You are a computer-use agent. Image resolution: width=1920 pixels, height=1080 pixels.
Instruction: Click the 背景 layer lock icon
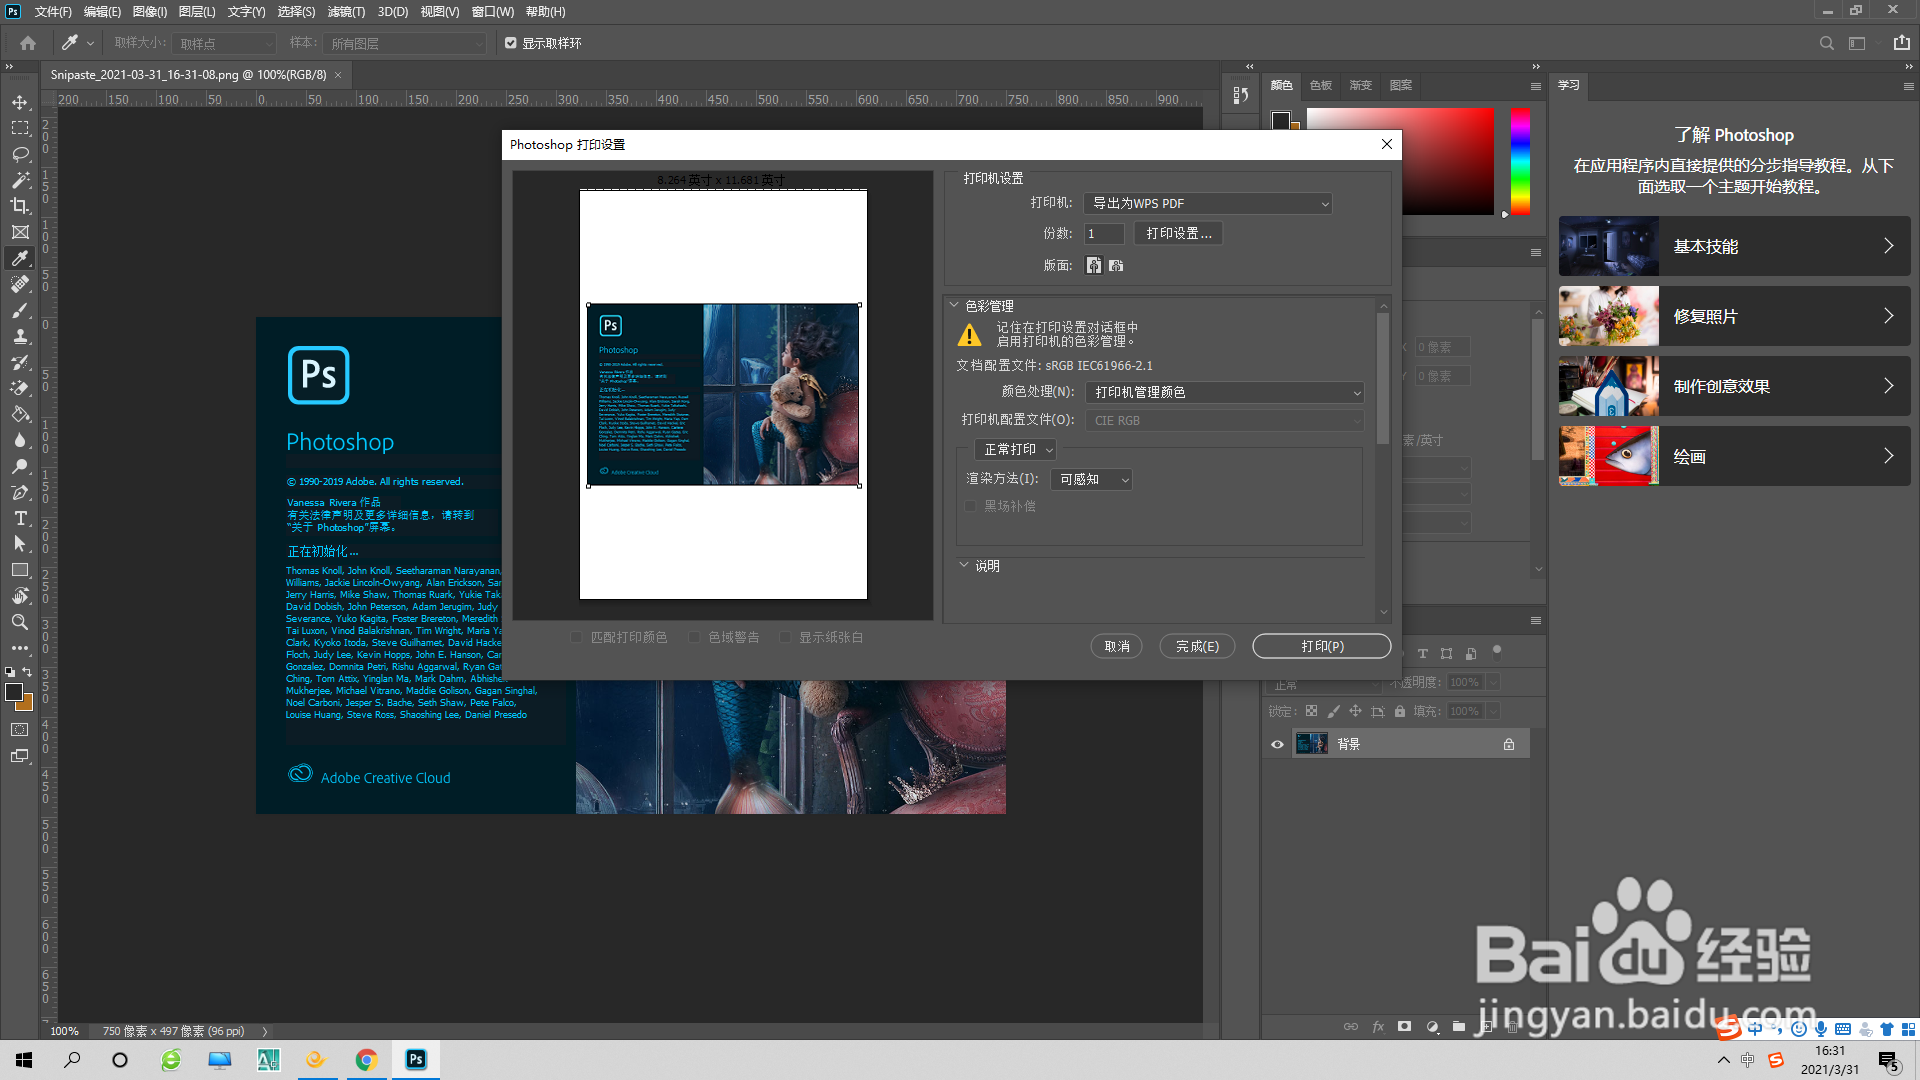coord(1509,744)
